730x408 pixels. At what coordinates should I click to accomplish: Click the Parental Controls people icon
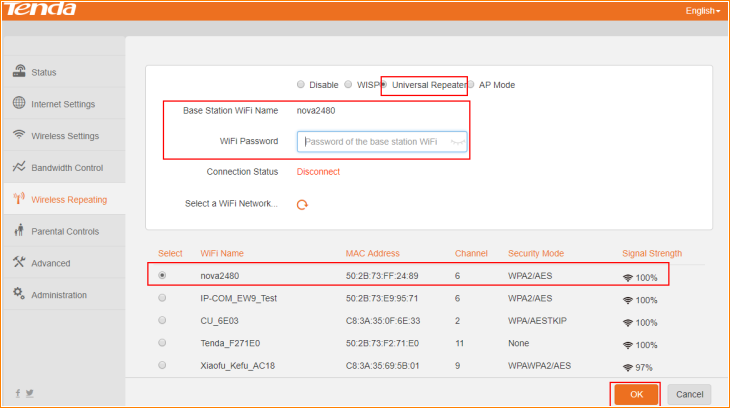18,231
